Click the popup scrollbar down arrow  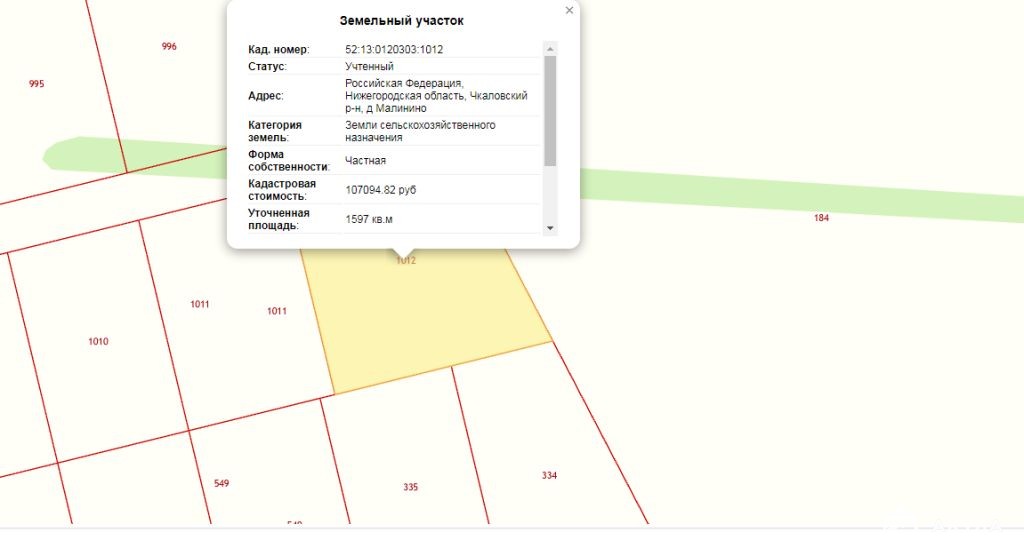[x=550, y=228]
